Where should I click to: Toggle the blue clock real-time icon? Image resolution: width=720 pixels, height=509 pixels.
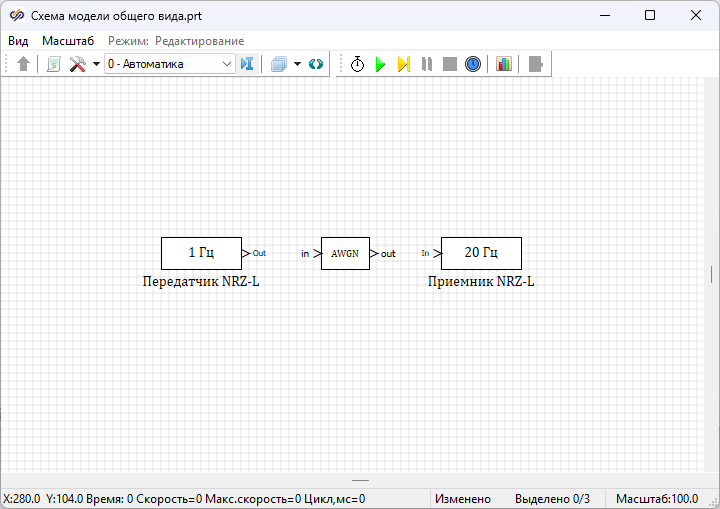473,64
